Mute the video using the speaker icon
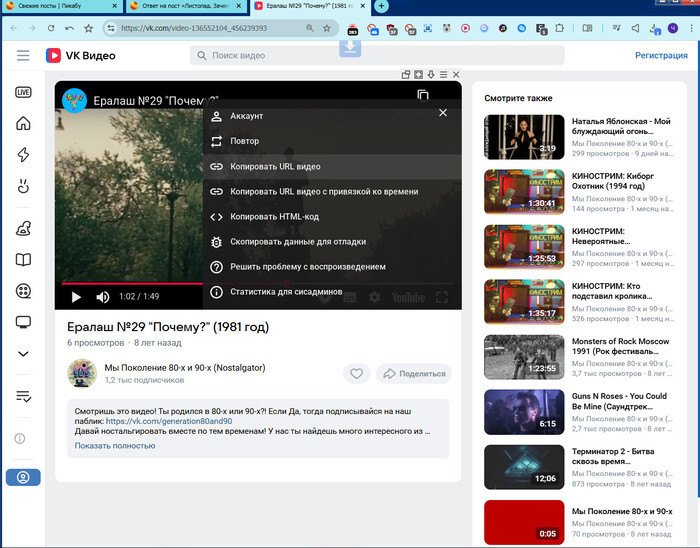 (x=102, y=297)
